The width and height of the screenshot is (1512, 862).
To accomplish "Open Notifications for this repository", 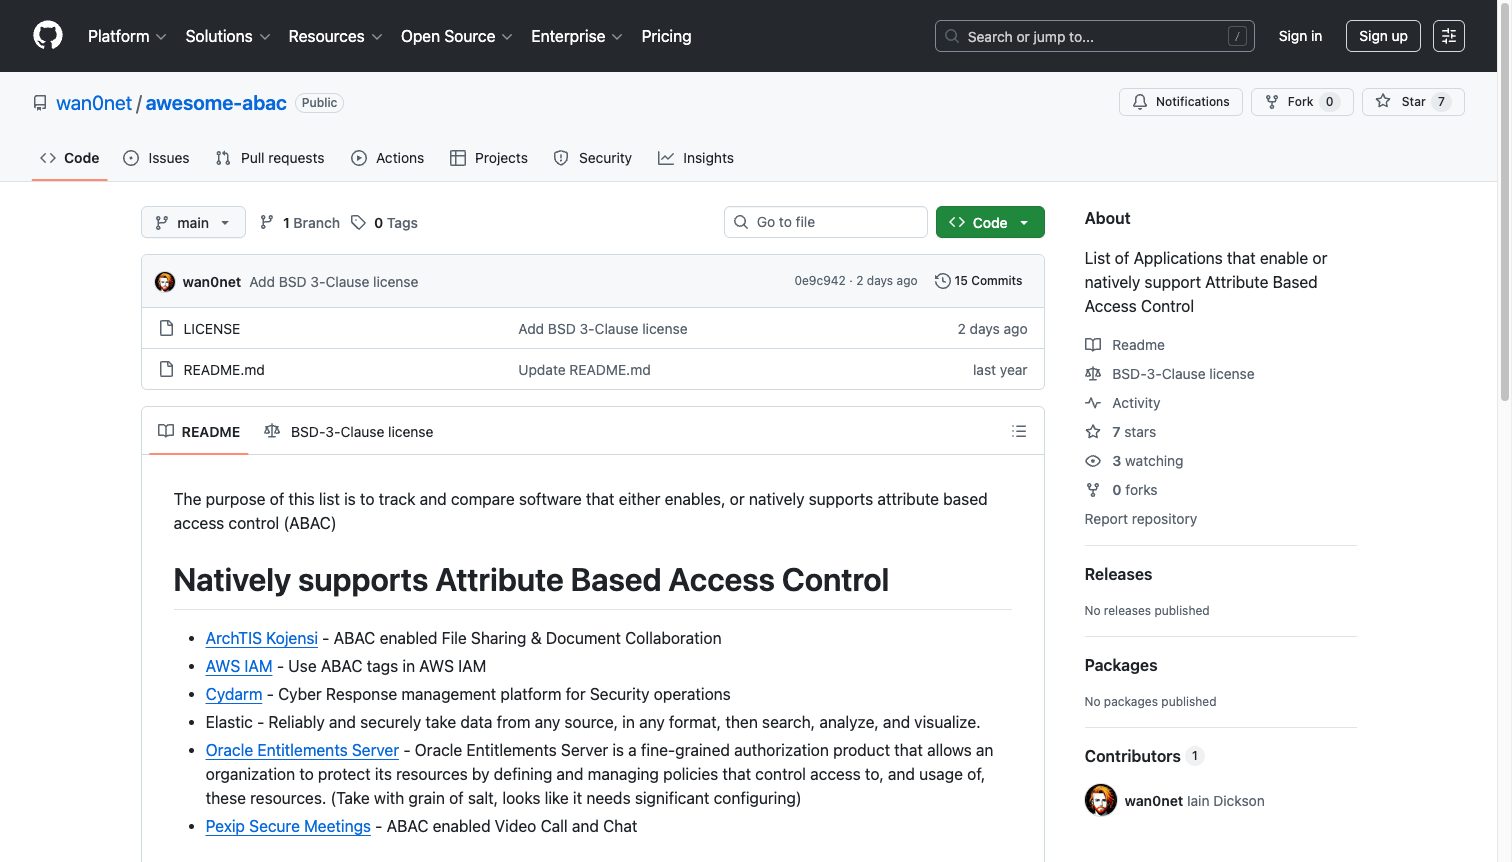I will (1180, 102).
